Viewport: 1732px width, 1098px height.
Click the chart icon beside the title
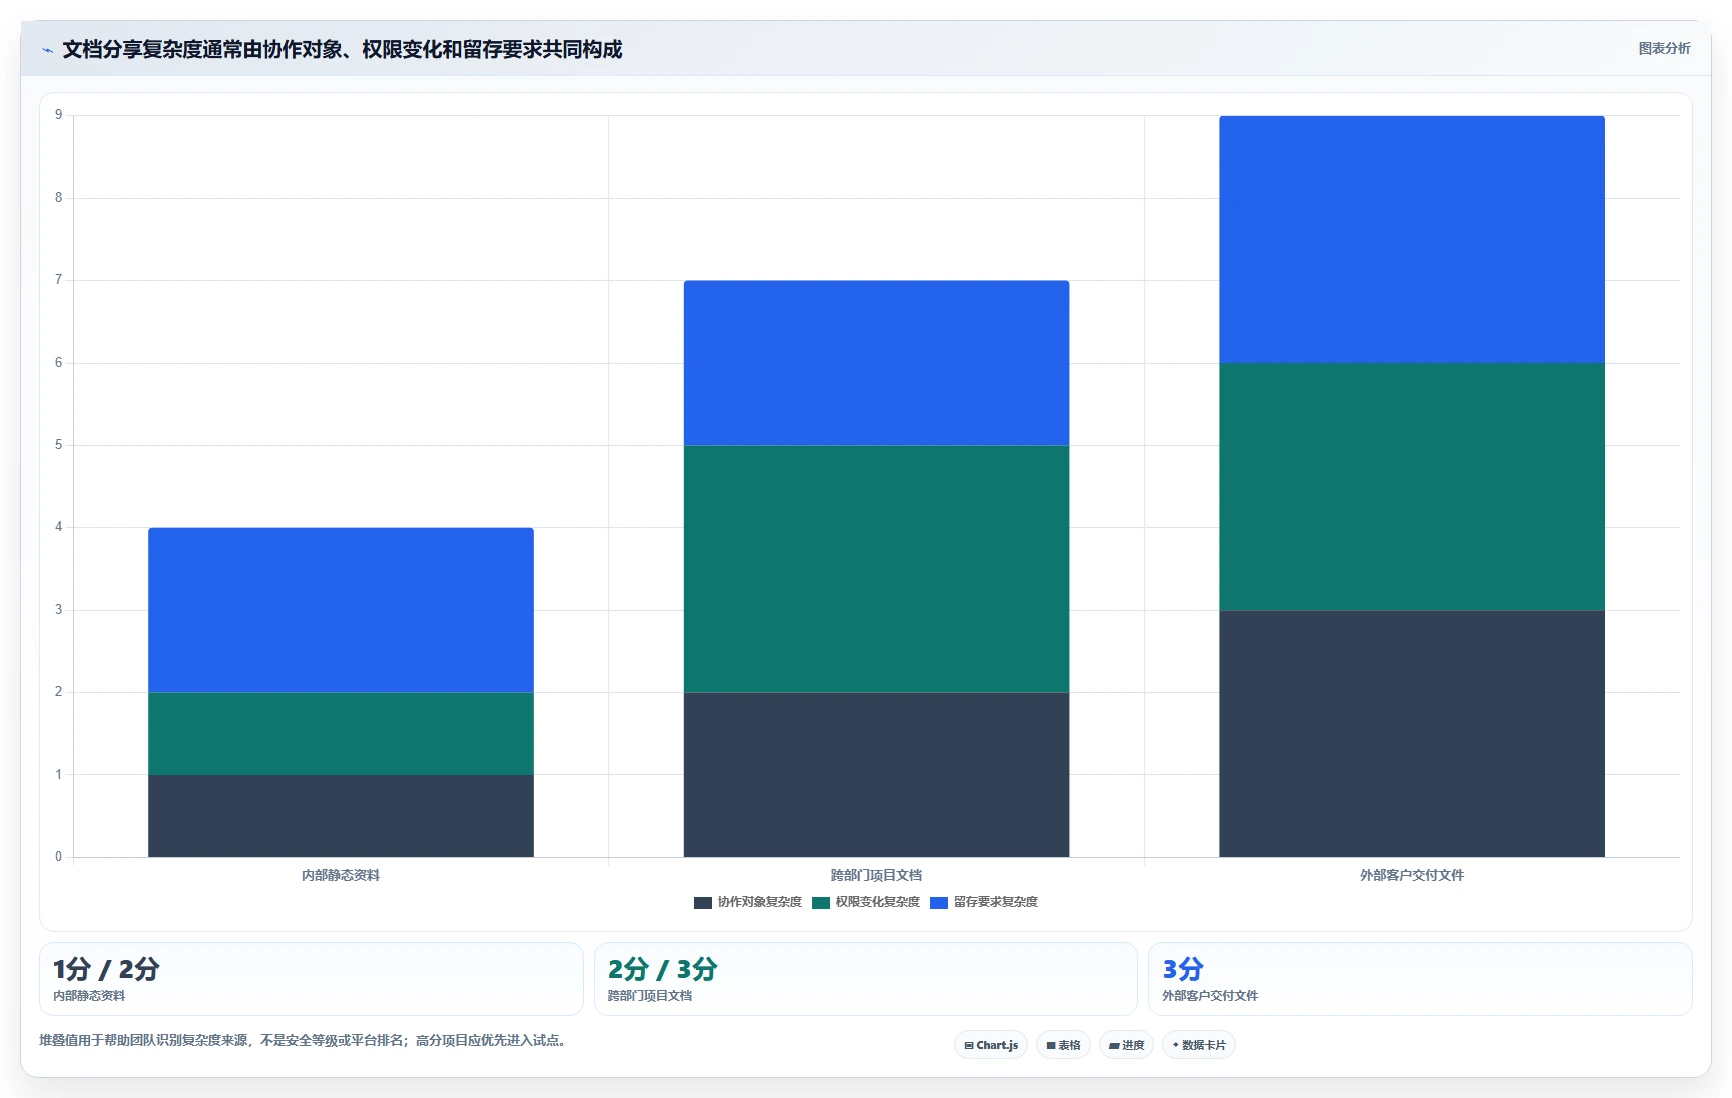coord(47,50)
